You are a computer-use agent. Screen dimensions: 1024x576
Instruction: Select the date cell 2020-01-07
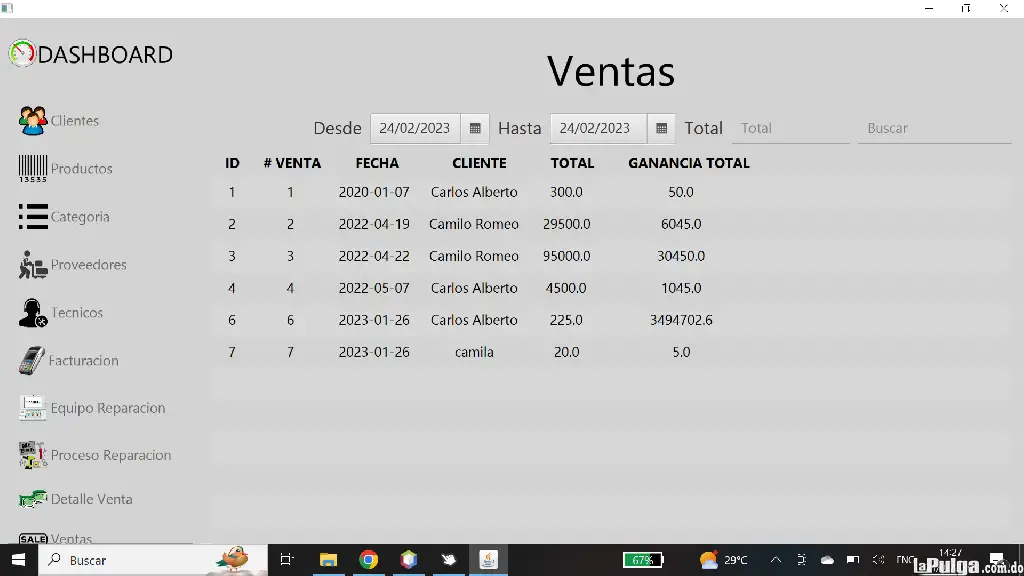click(x=374, y=192)
